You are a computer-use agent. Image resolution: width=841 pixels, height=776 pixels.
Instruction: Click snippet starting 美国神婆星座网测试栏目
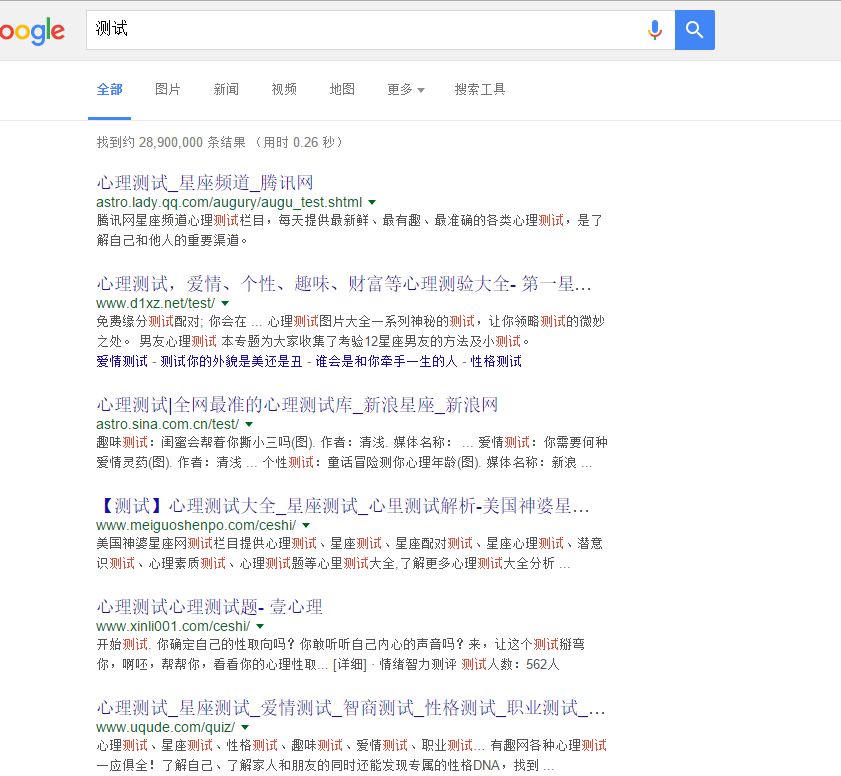pos(350,553)
